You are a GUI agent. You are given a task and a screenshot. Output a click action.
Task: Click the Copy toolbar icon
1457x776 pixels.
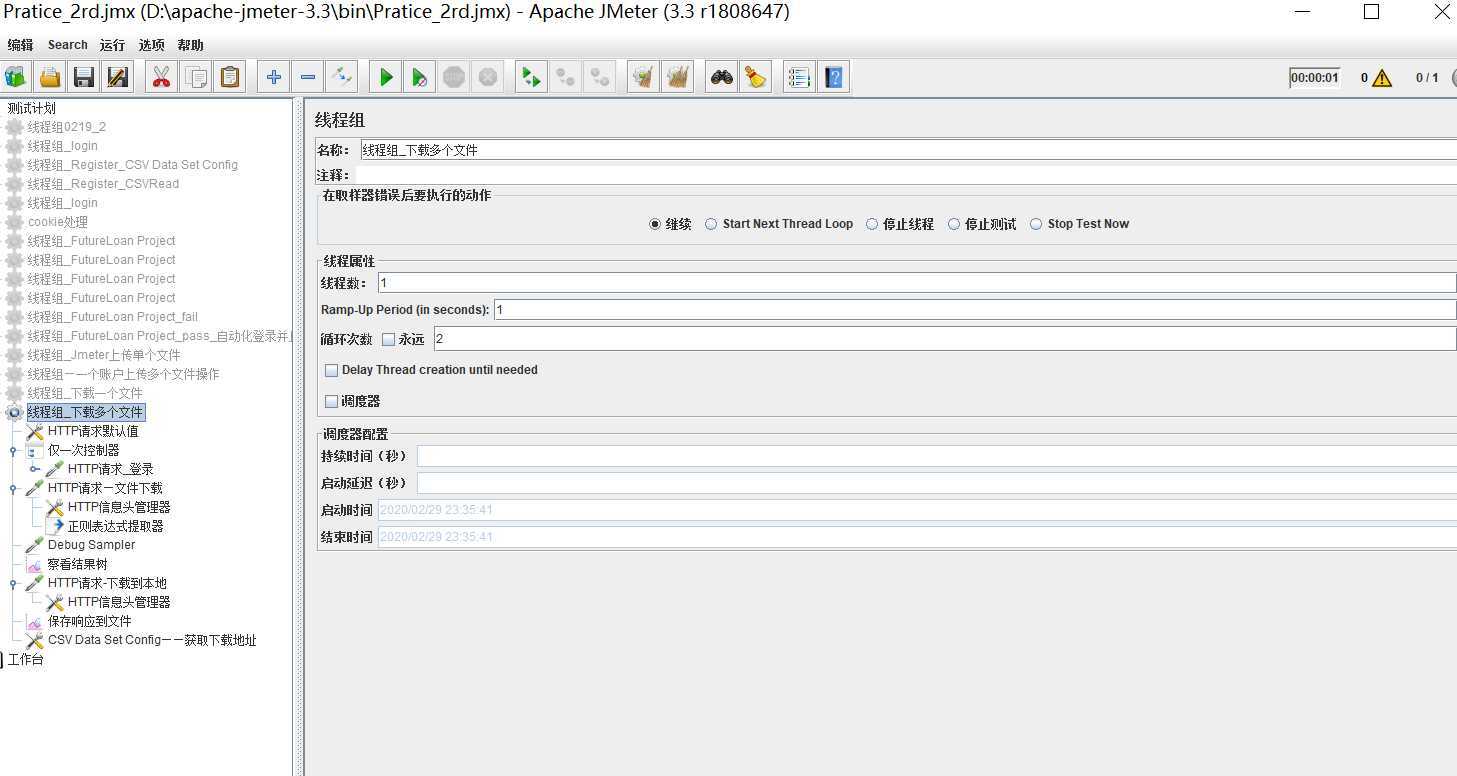pyautogui.click(x=195, y=77)
